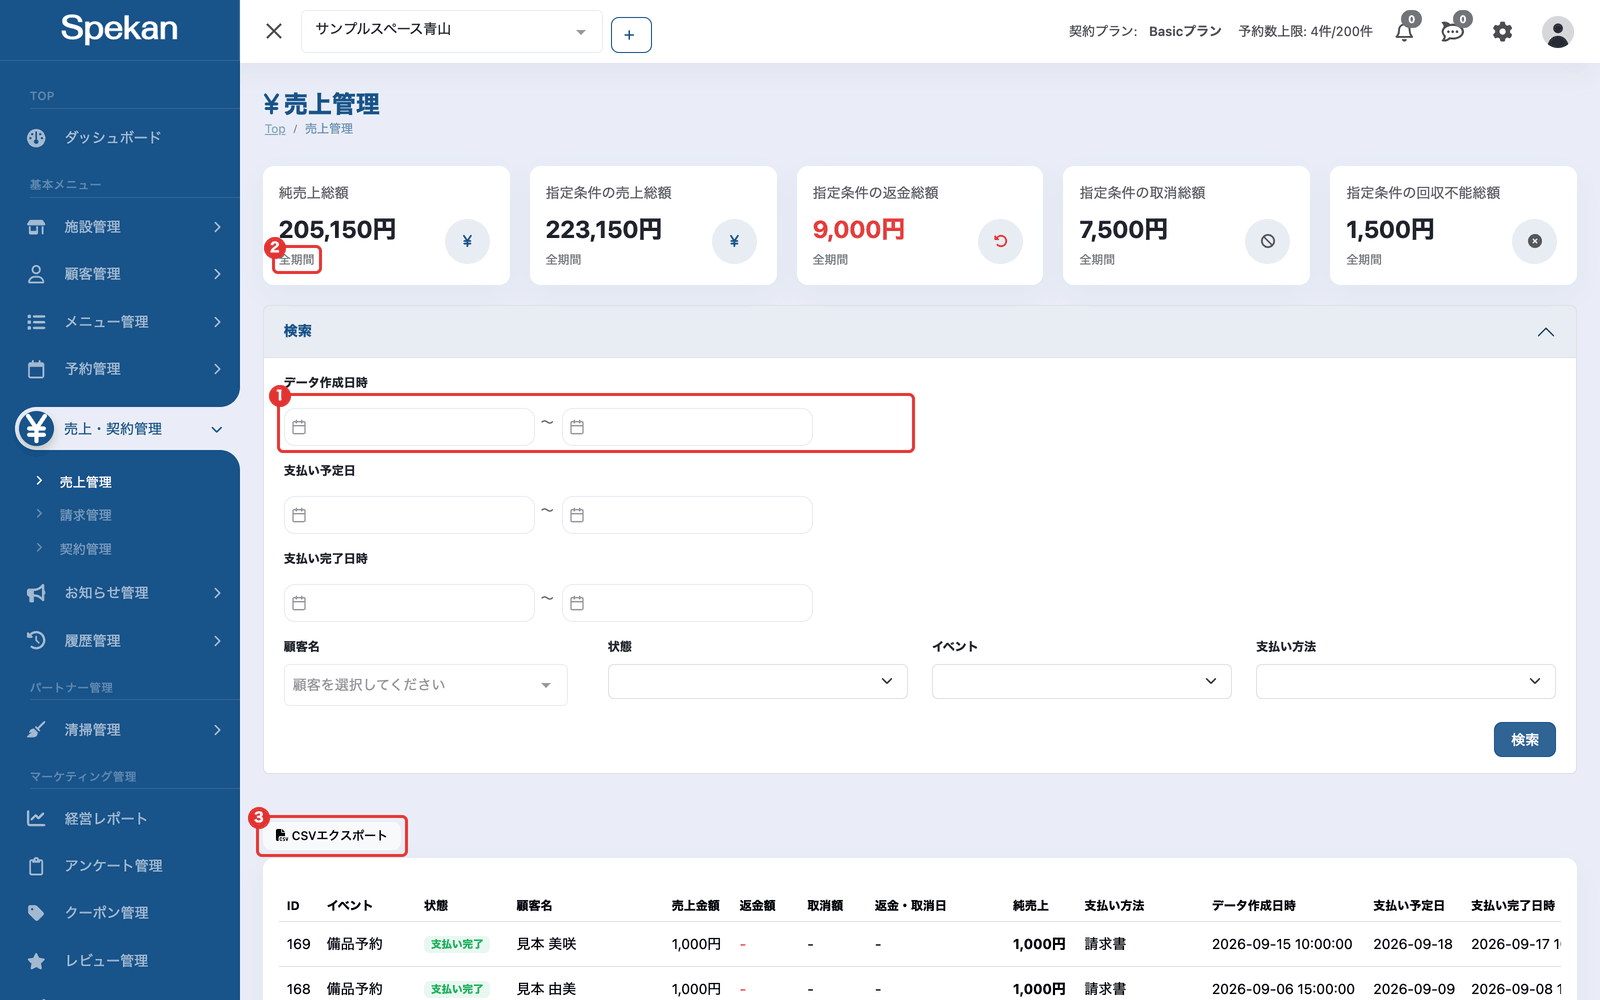
Task: Click the X icon in 回収不能総額 card
Action: click(x=1534, y=241)
